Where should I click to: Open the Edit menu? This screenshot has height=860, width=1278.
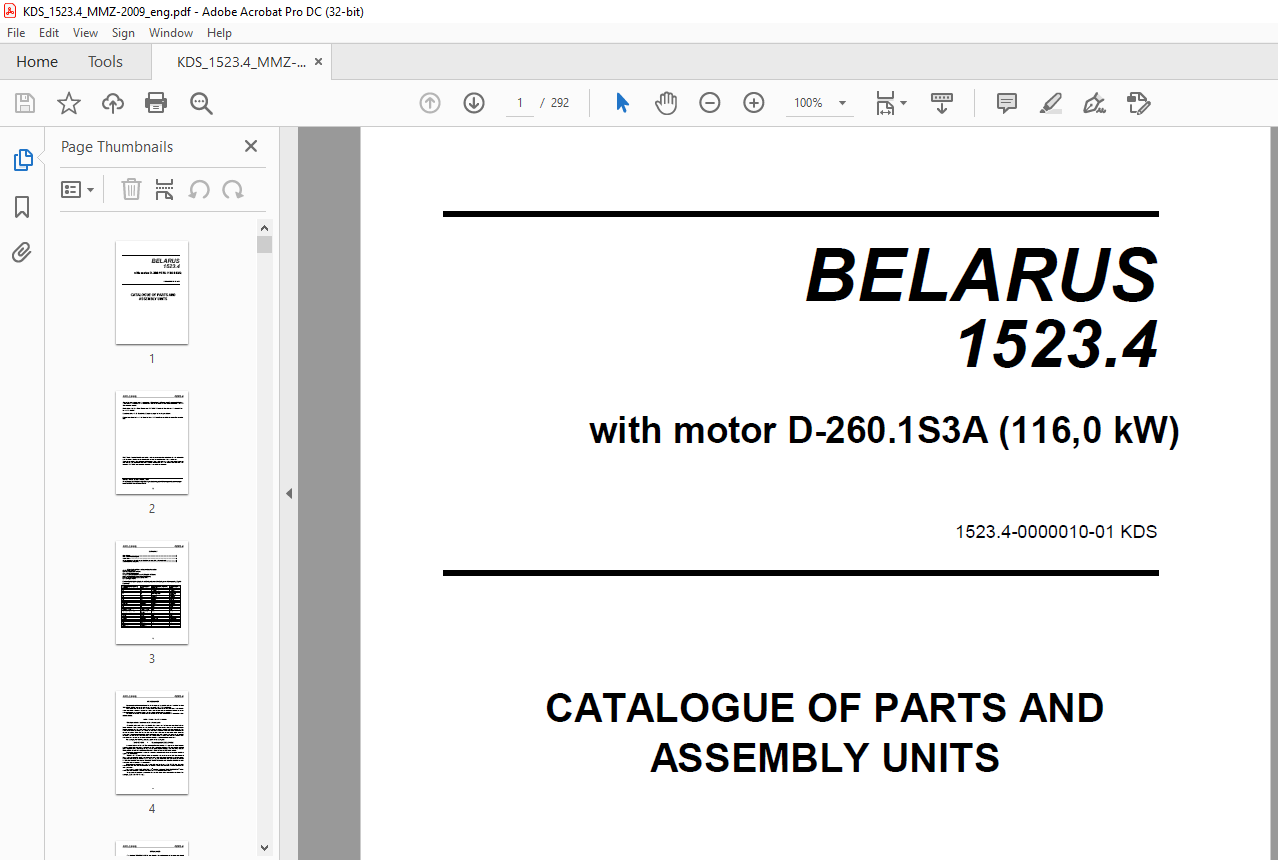[x=49, y=33]
